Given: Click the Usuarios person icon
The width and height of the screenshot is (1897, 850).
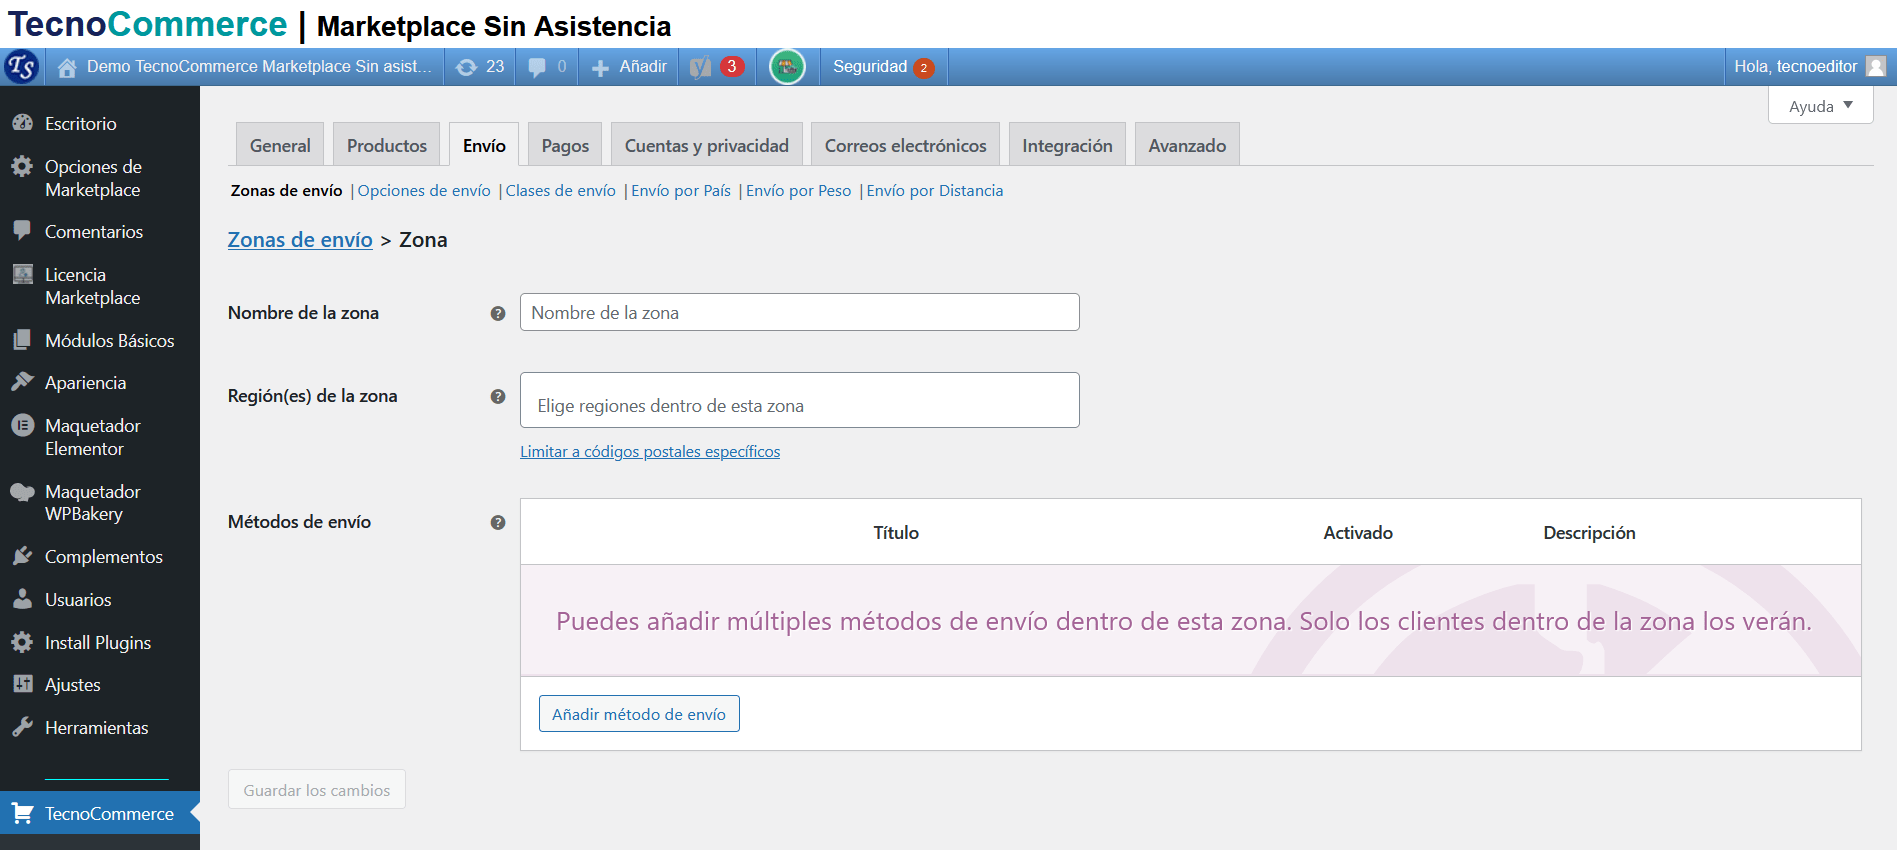Looking at the screenshot, I should (22, 599).
